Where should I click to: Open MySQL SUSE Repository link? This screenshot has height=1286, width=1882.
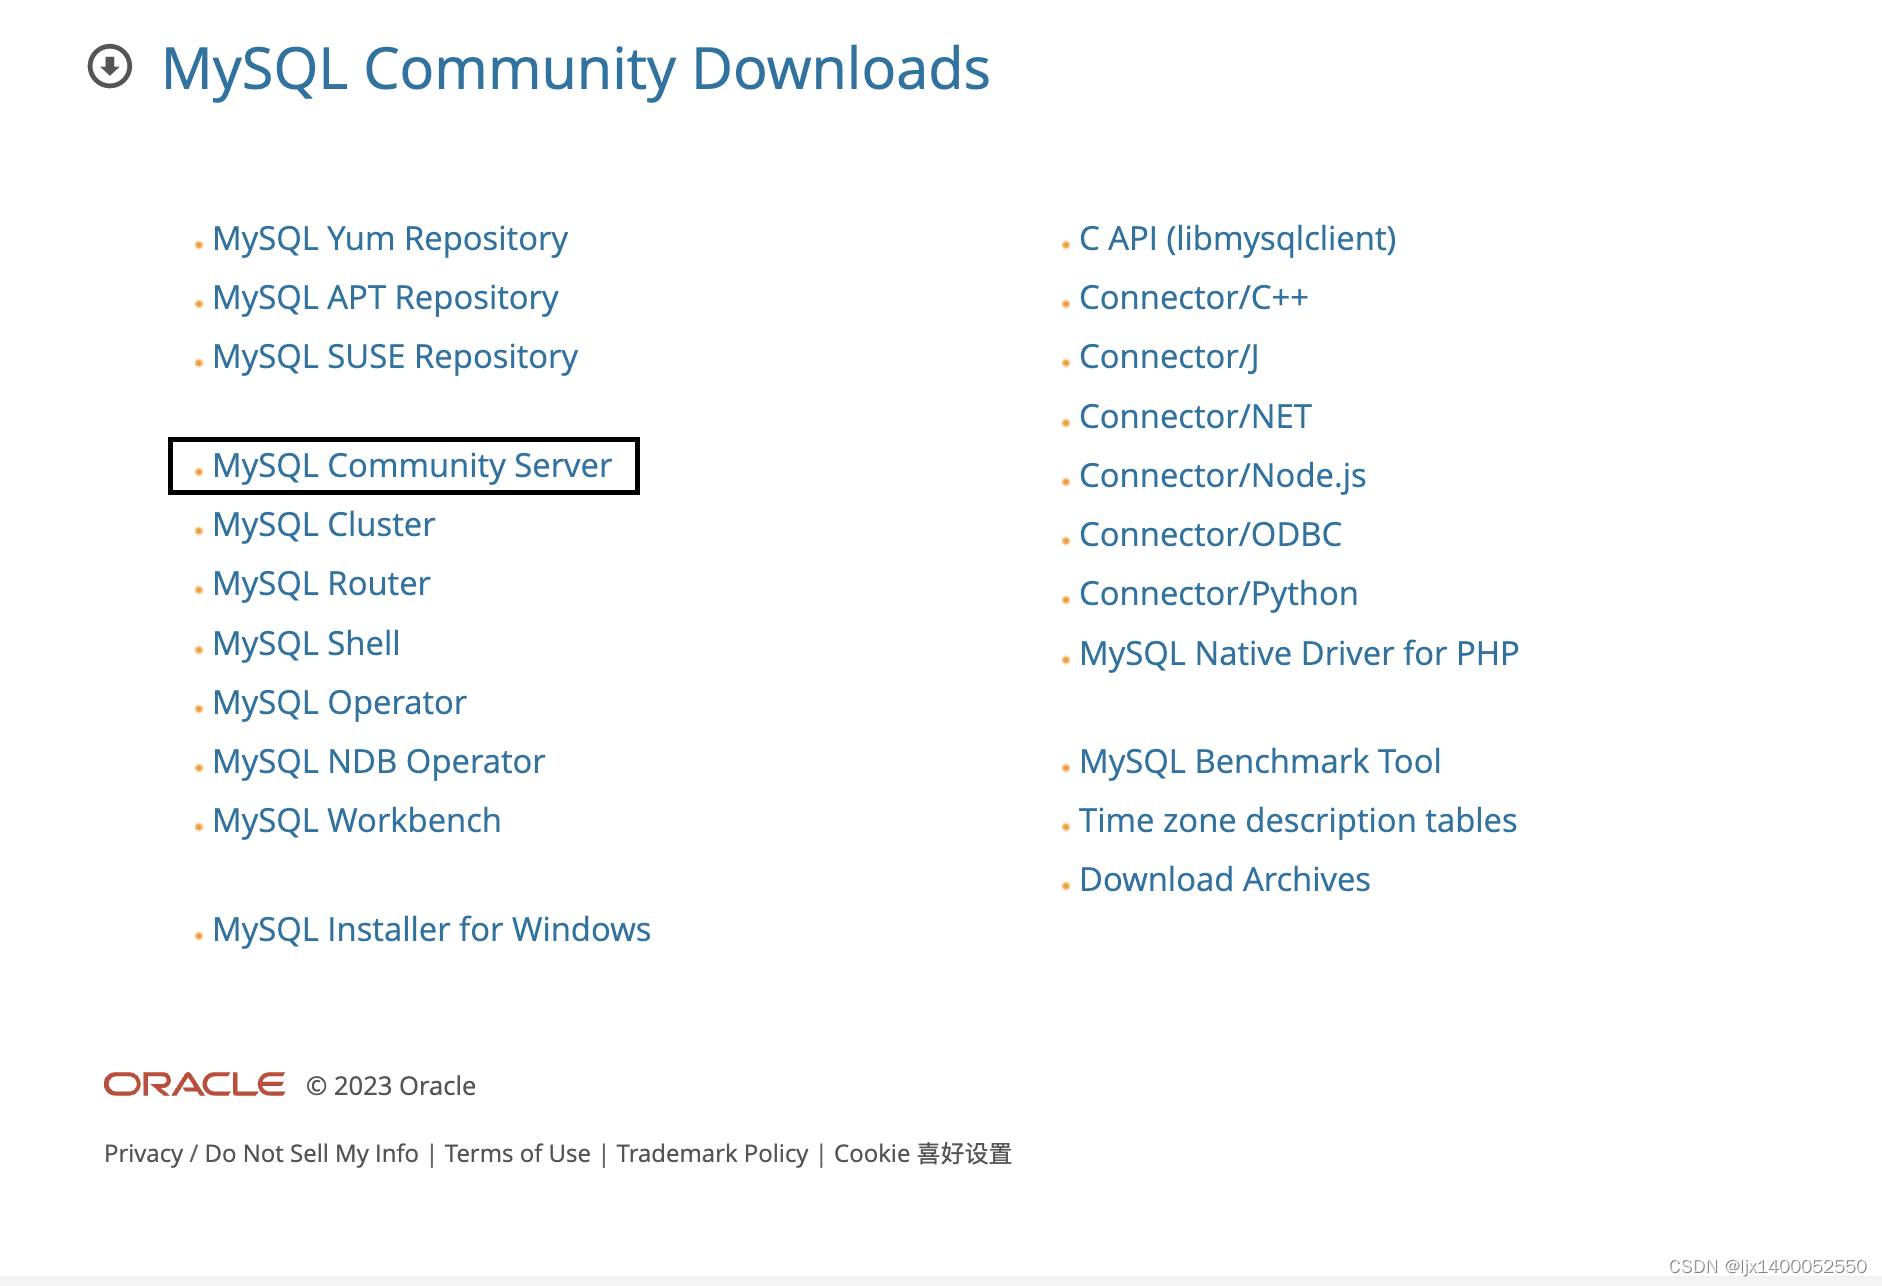coord(395,357)
